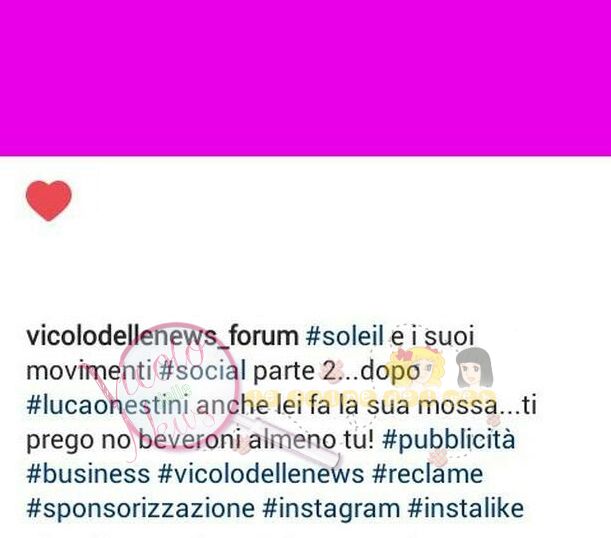Screen dimensions: 611x538
Task: Click the caption words 'e i suoi'
Action: (432, 336)
